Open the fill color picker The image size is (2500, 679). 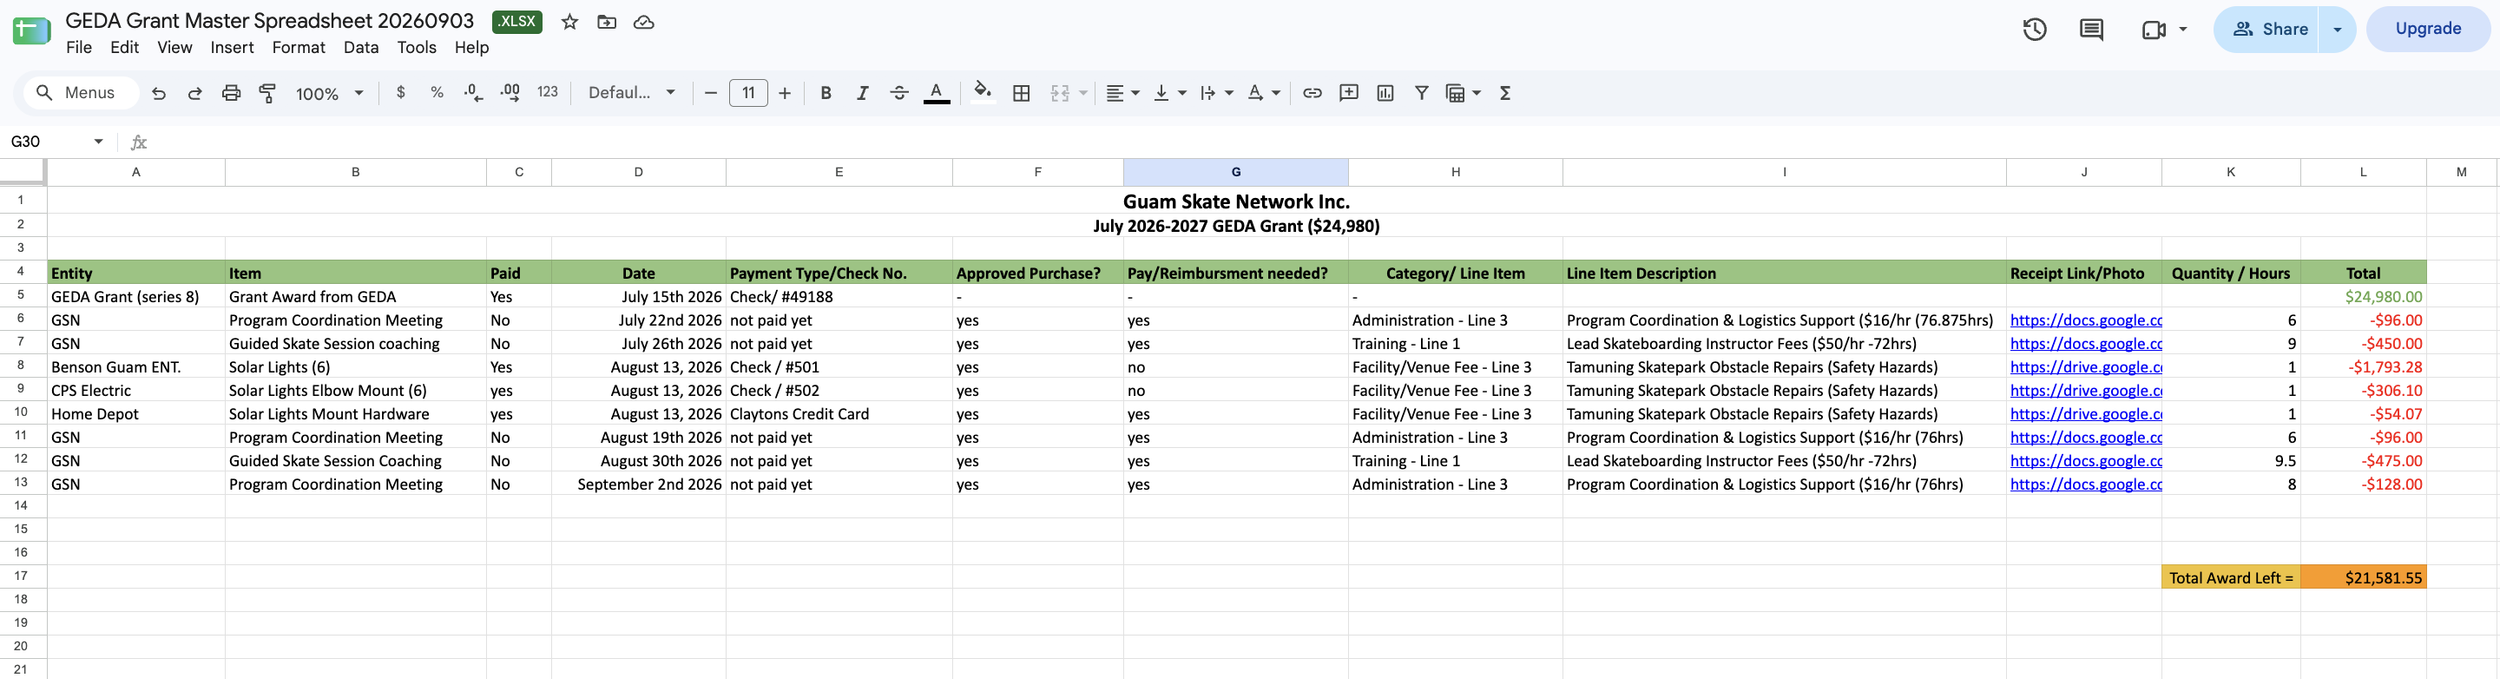982,93
